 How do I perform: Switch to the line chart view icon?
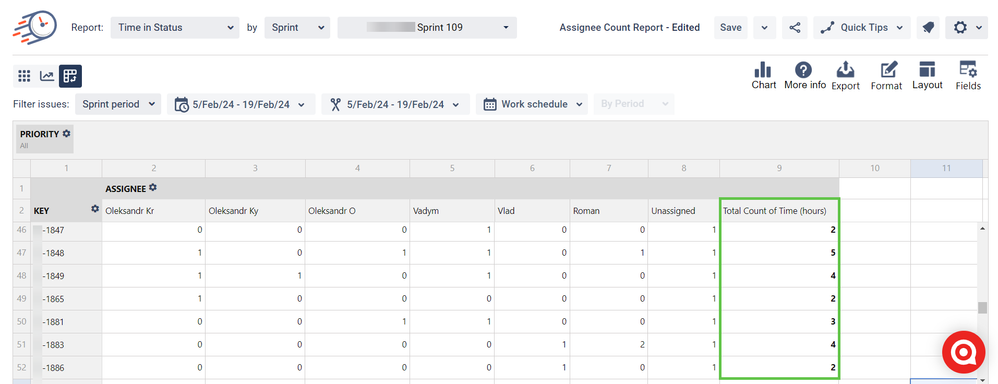[x=47, y=76]
